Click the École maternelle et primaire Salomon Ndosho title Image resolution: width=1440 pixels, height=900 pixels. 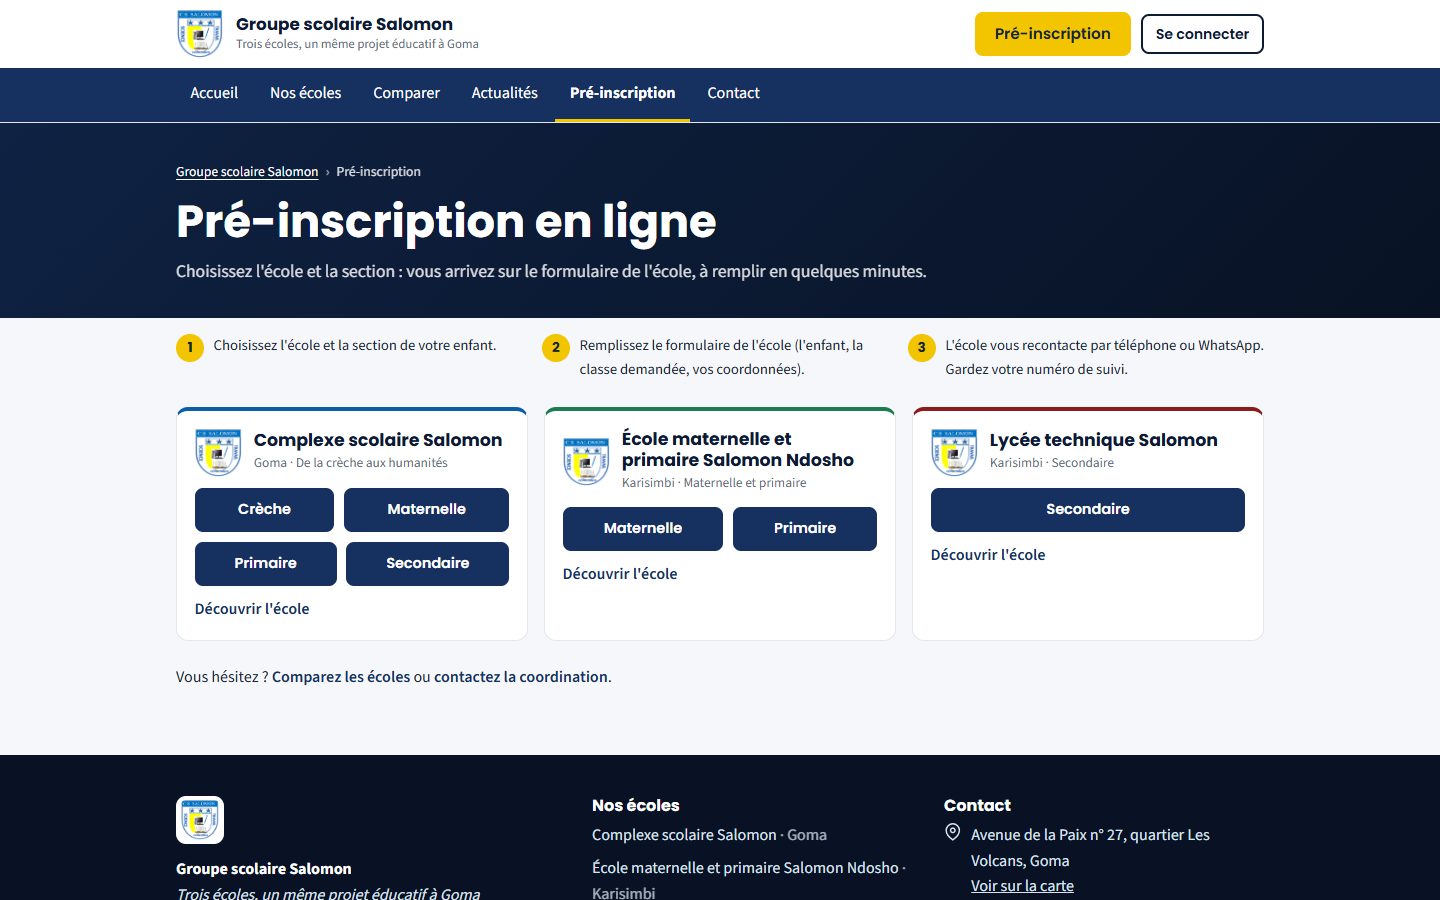738,449
